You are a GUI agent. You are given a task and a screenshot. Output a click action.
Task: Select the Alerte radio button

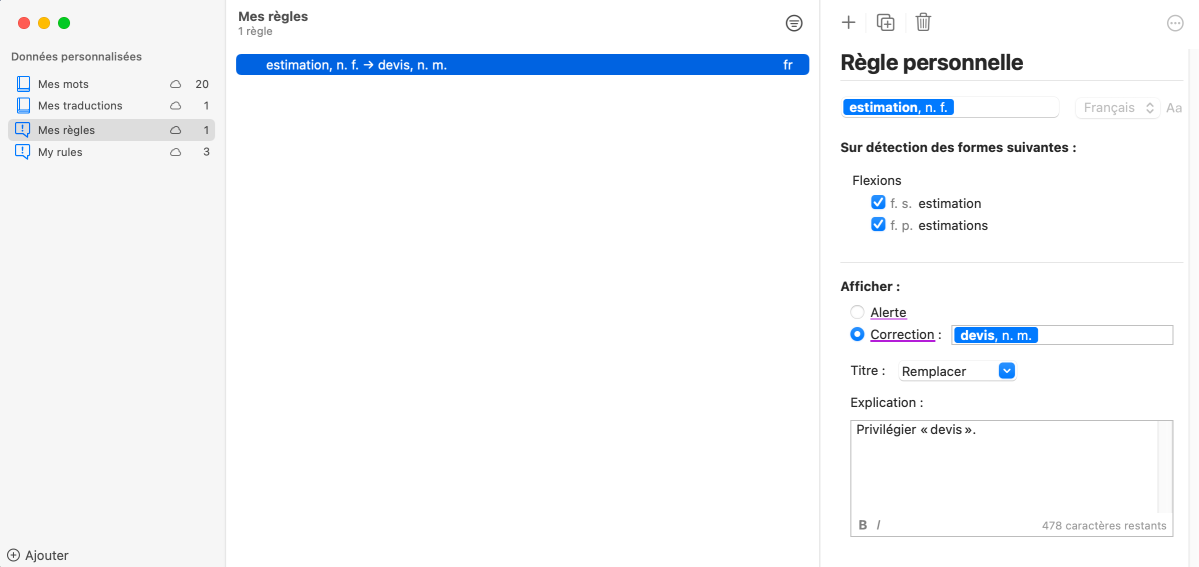pos(857,312)
